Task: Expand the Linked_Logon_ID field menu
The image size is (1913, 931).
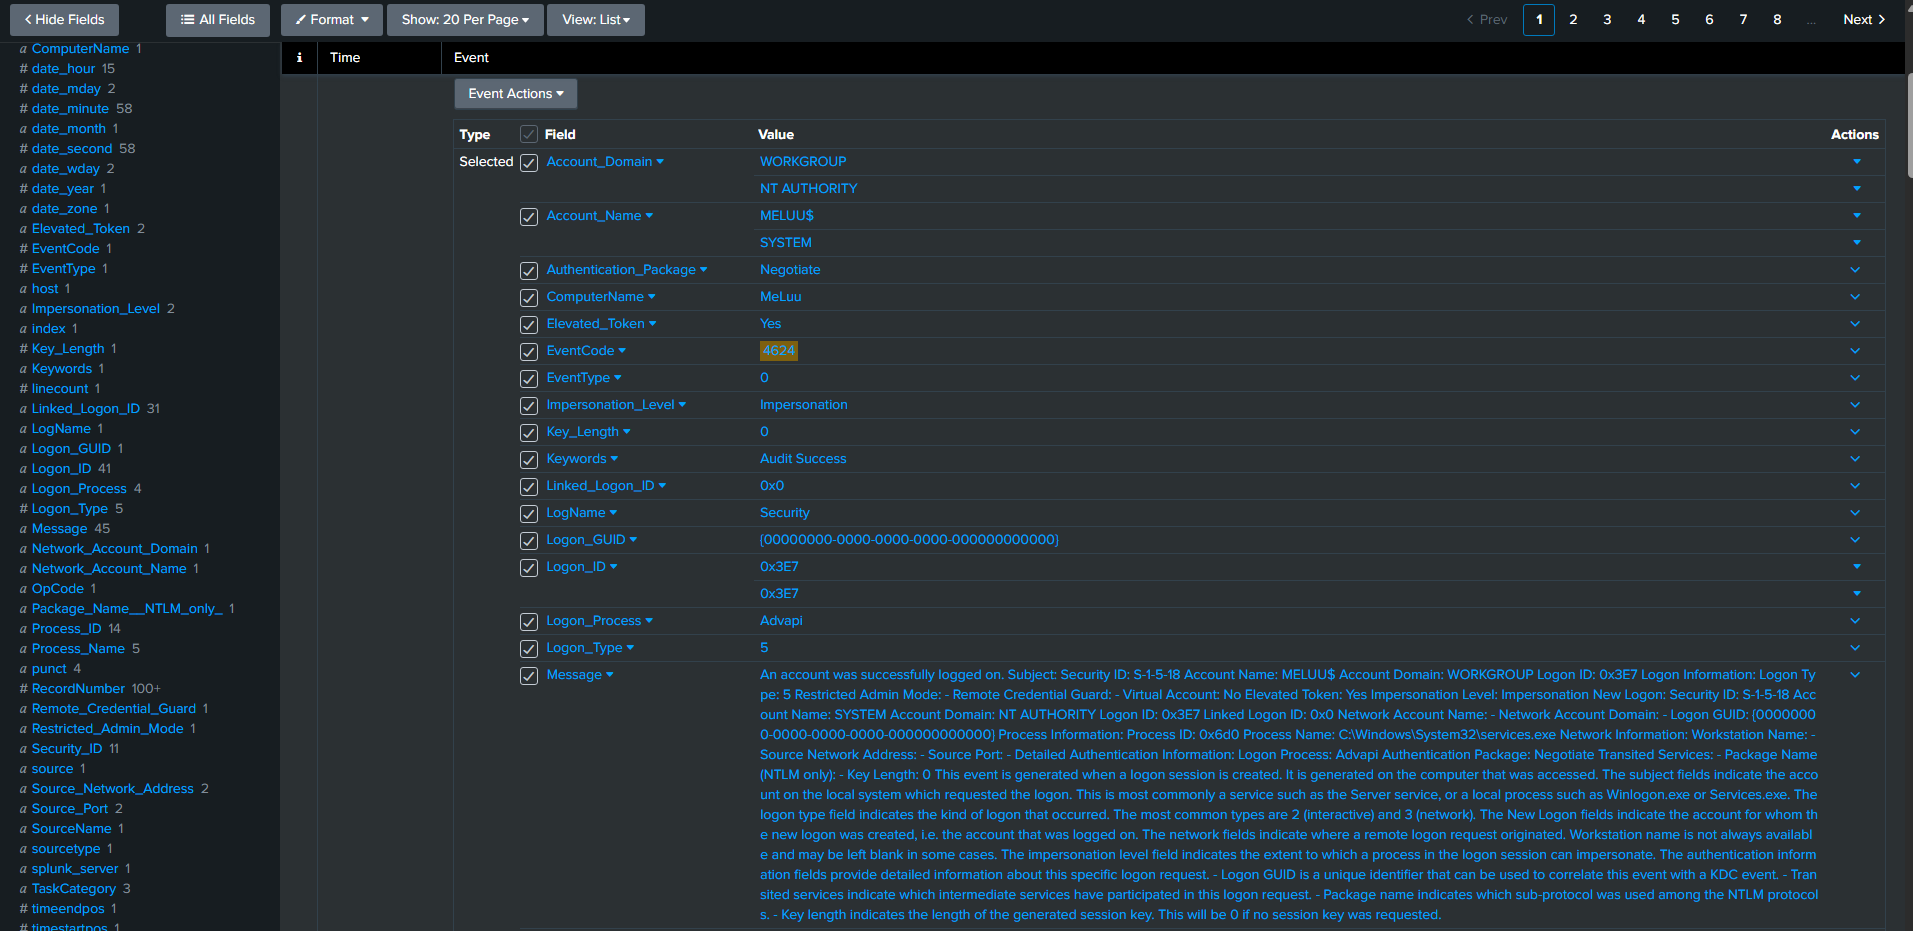Action: (x=606, y=486)
